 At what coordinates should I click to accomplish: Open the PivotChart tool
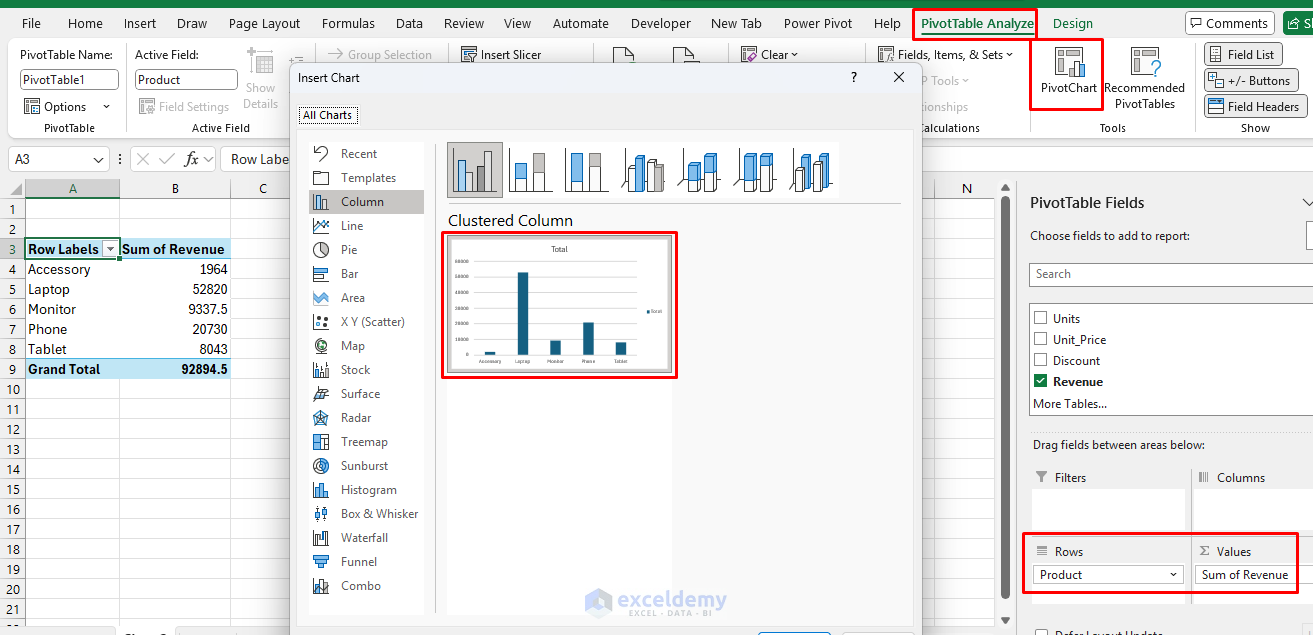point(1066,75)
